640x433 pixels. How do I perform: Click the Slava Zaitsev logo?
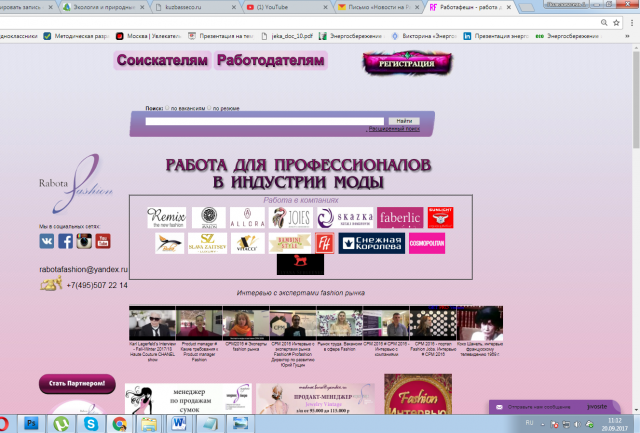pos(207,243)
